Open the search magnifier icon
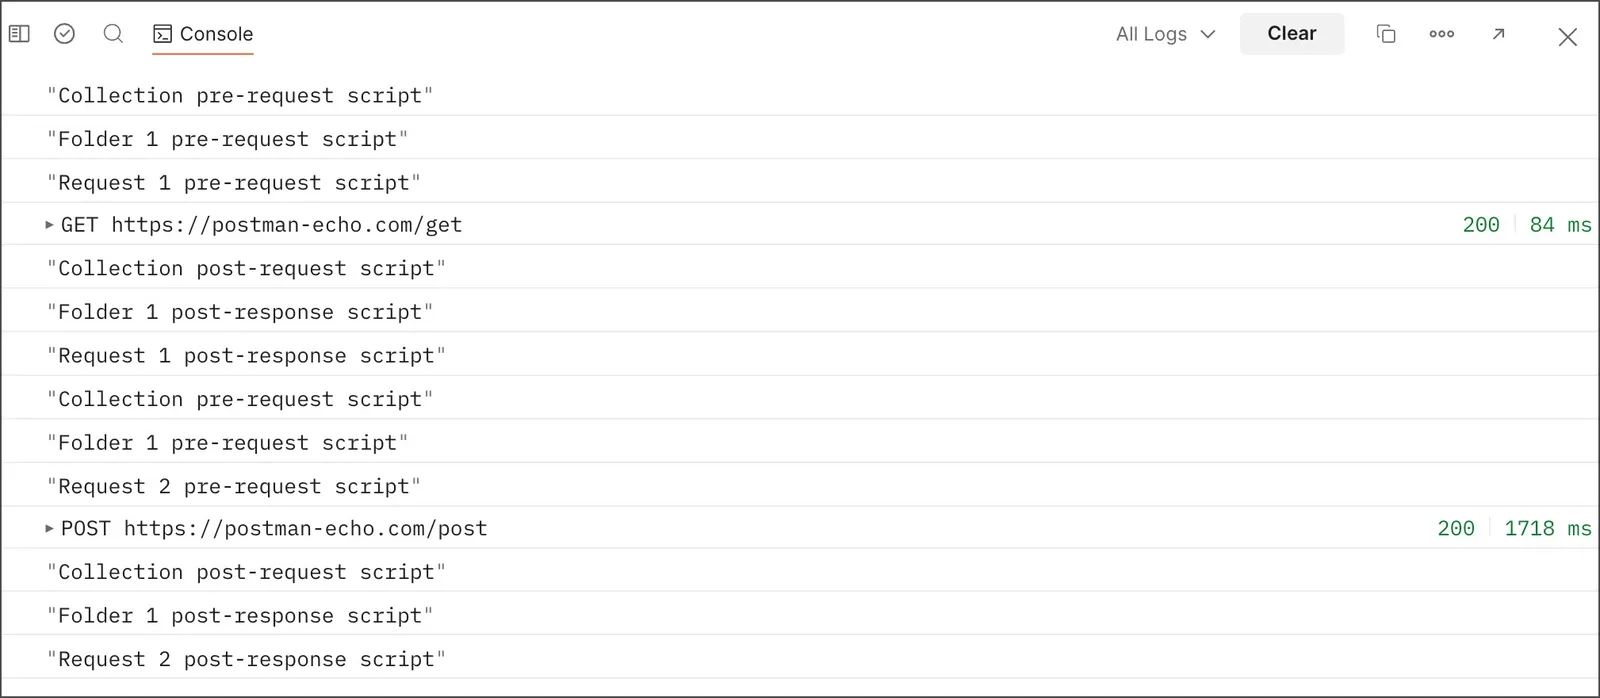Viewport: 1600px width, 698px height. click(113, 34)
